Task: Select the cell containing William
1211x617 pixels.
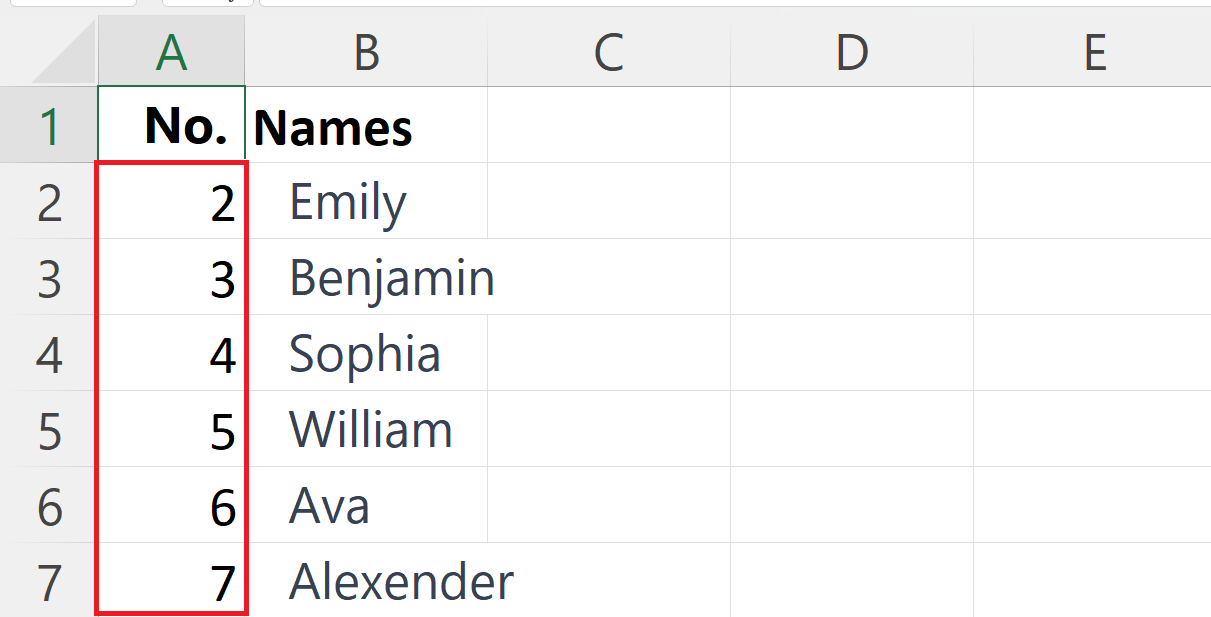Action: point(366,429)
